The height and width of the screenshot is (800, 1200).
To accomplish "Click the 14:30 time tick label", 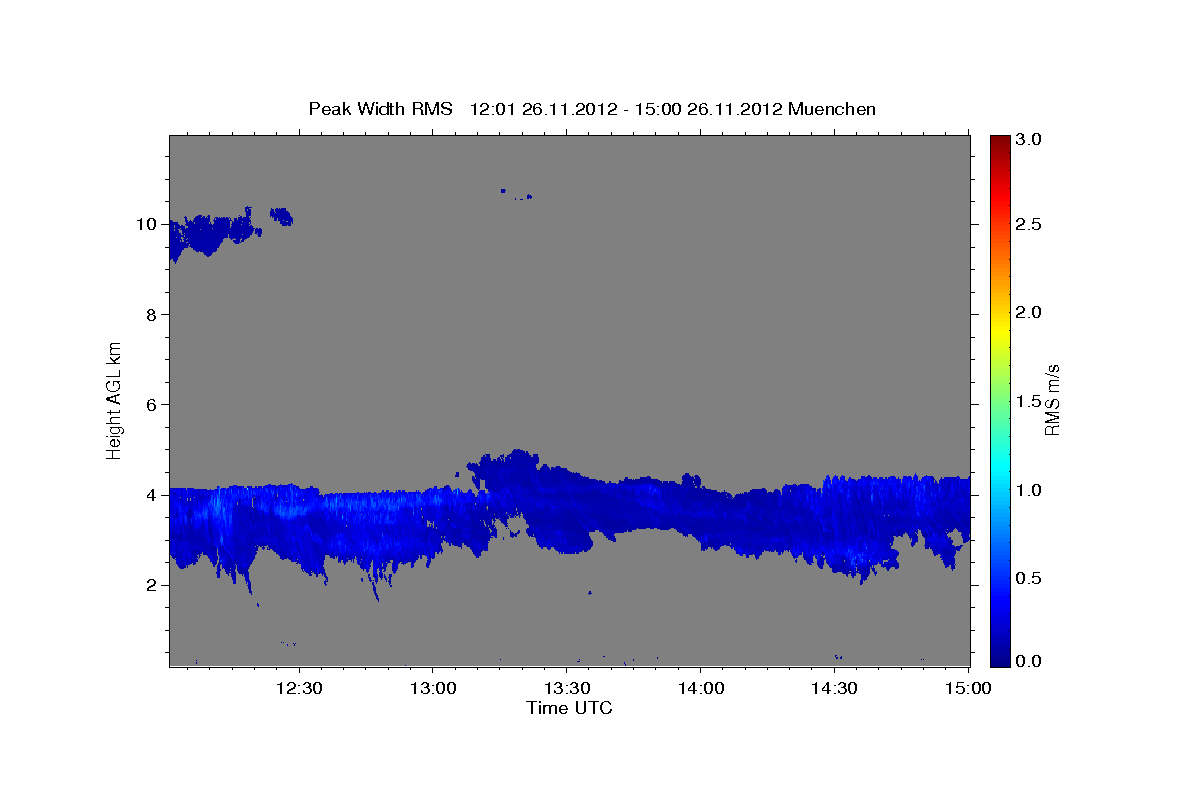I will [834, 688].
